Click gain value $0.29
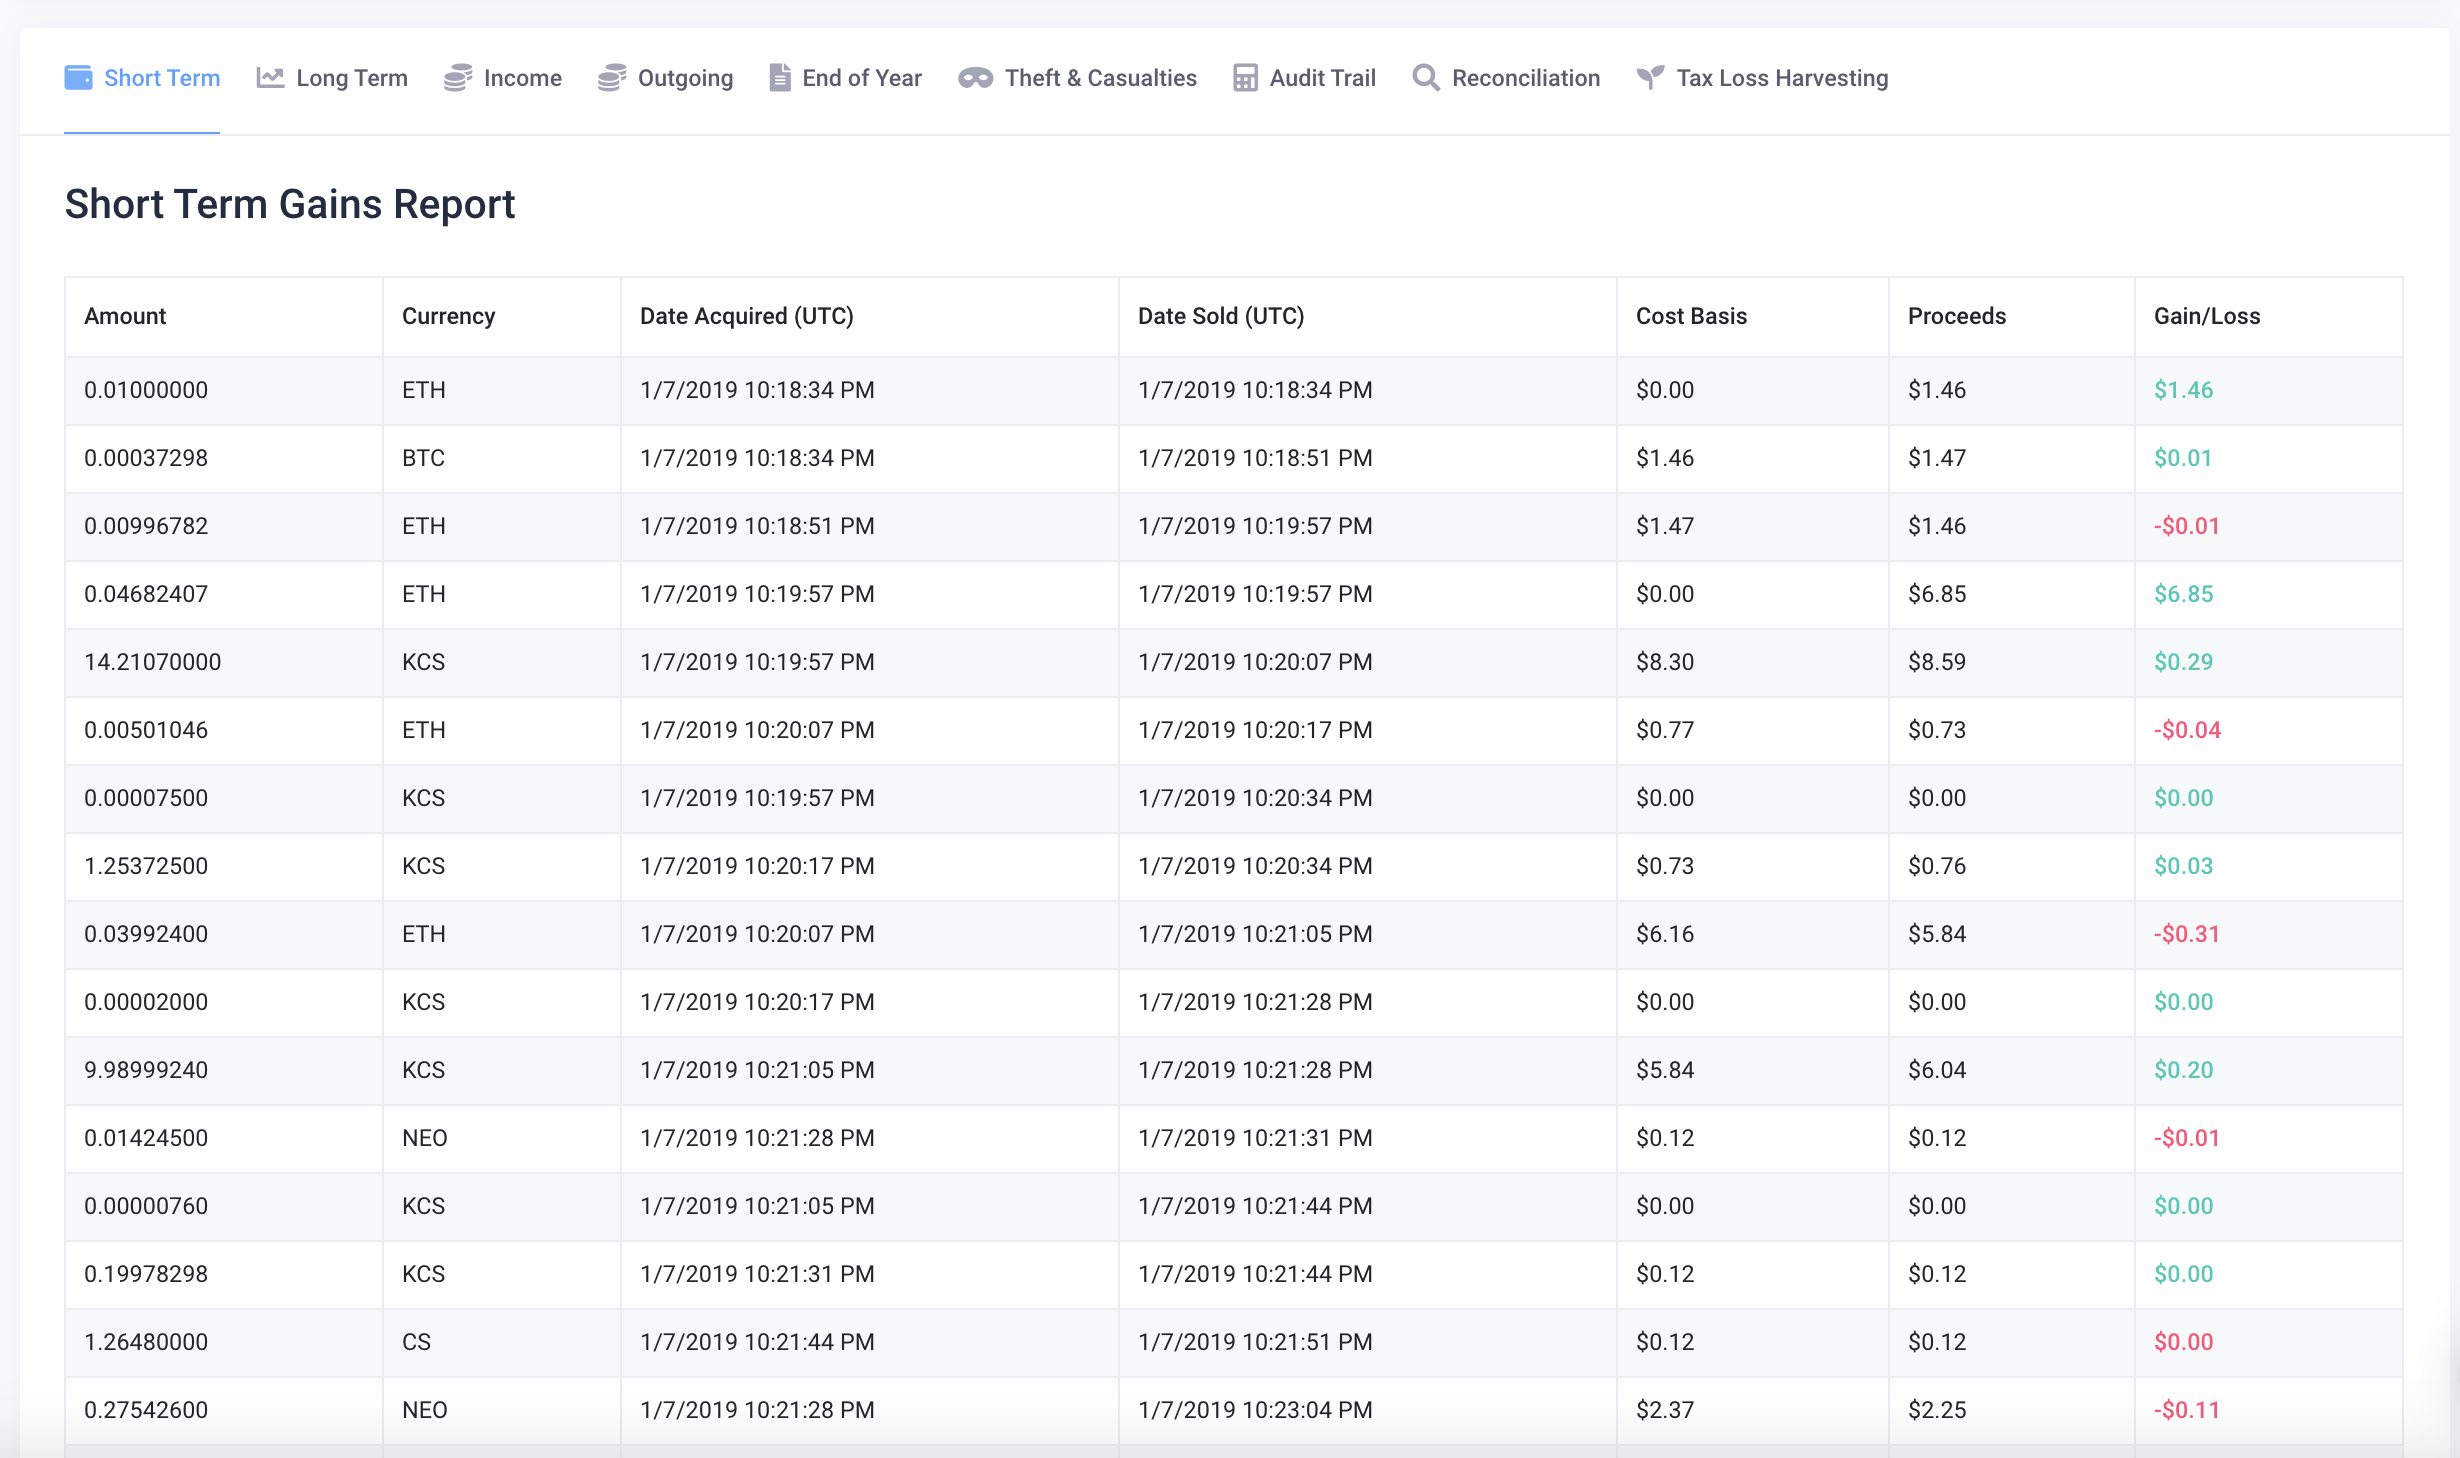The image size is (2460, 1458). (x=2183, y=662)
